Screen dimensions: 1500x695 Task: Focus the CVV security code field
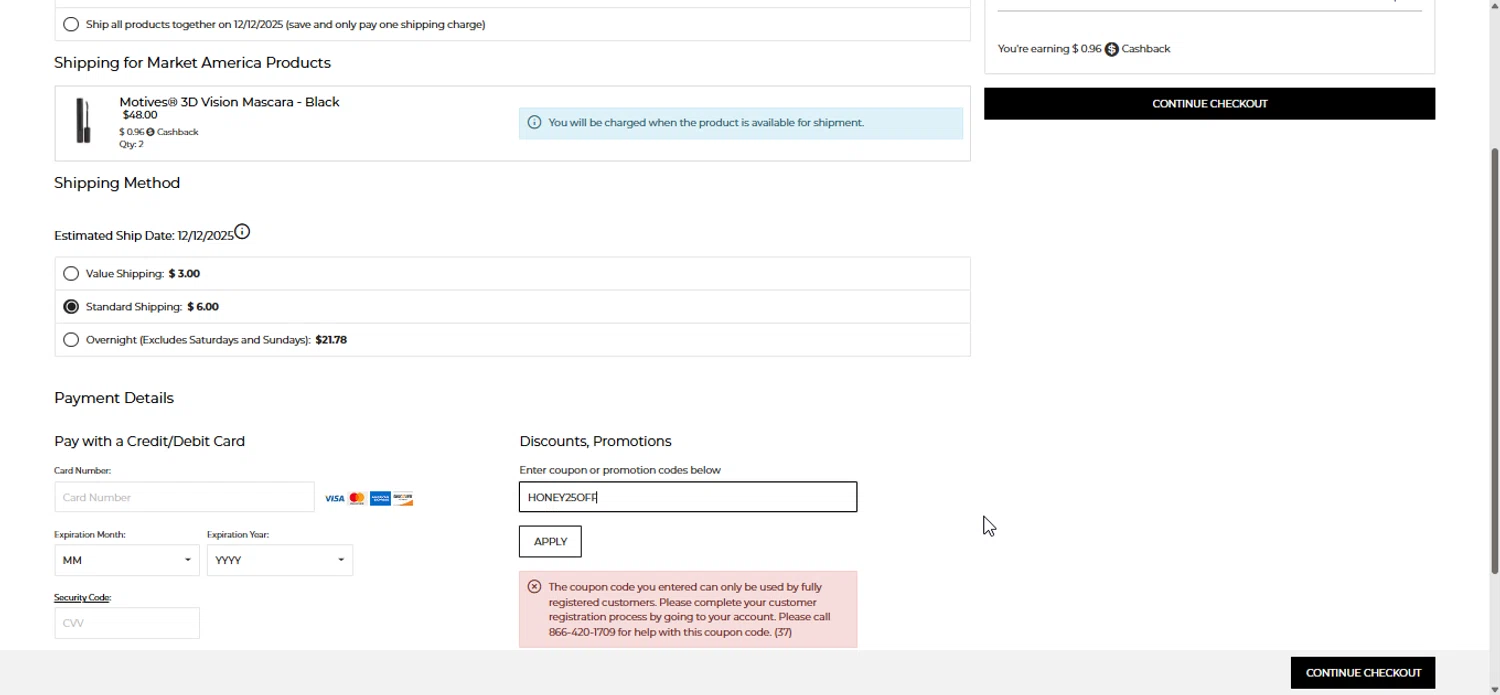coord(127,623)
